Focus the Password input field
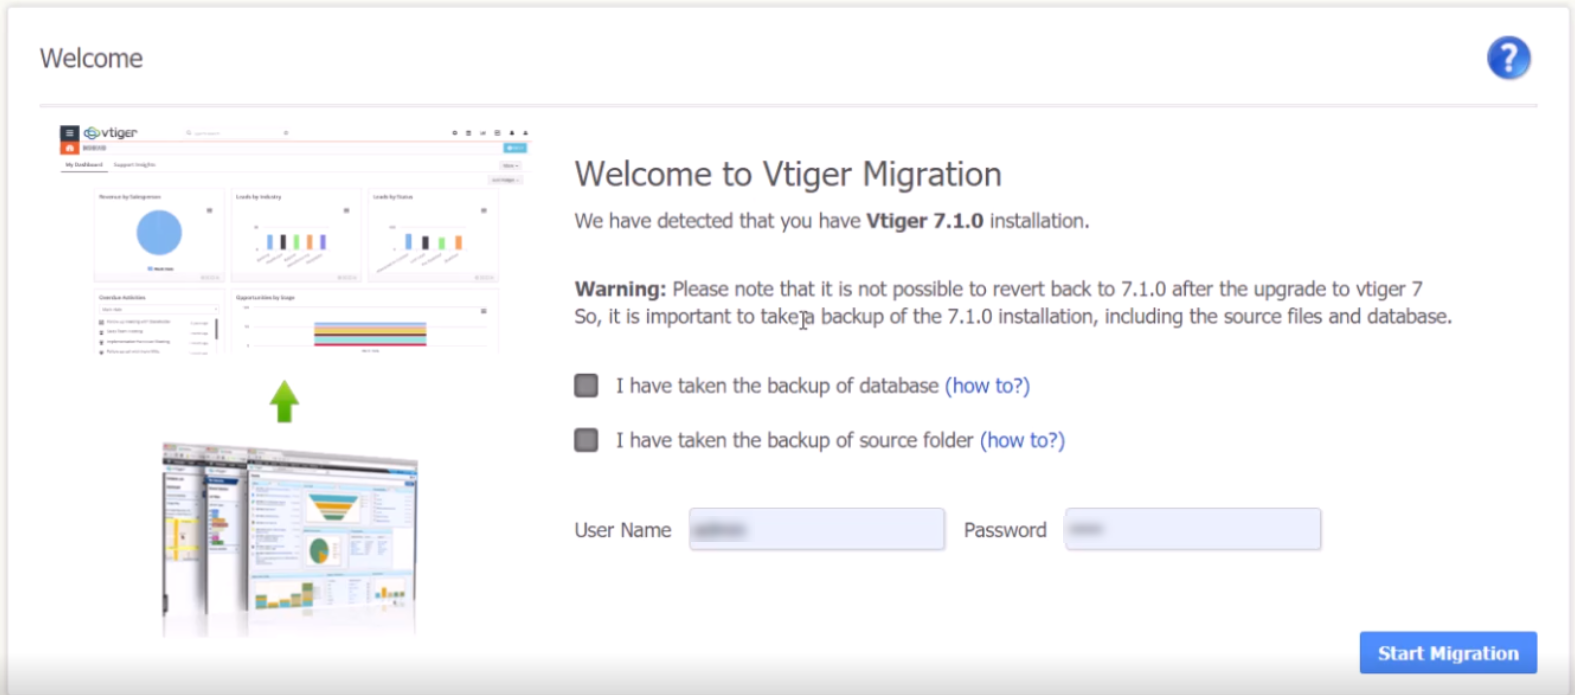The height and width of the screenshot is (695, 1575). [1193, 529]
